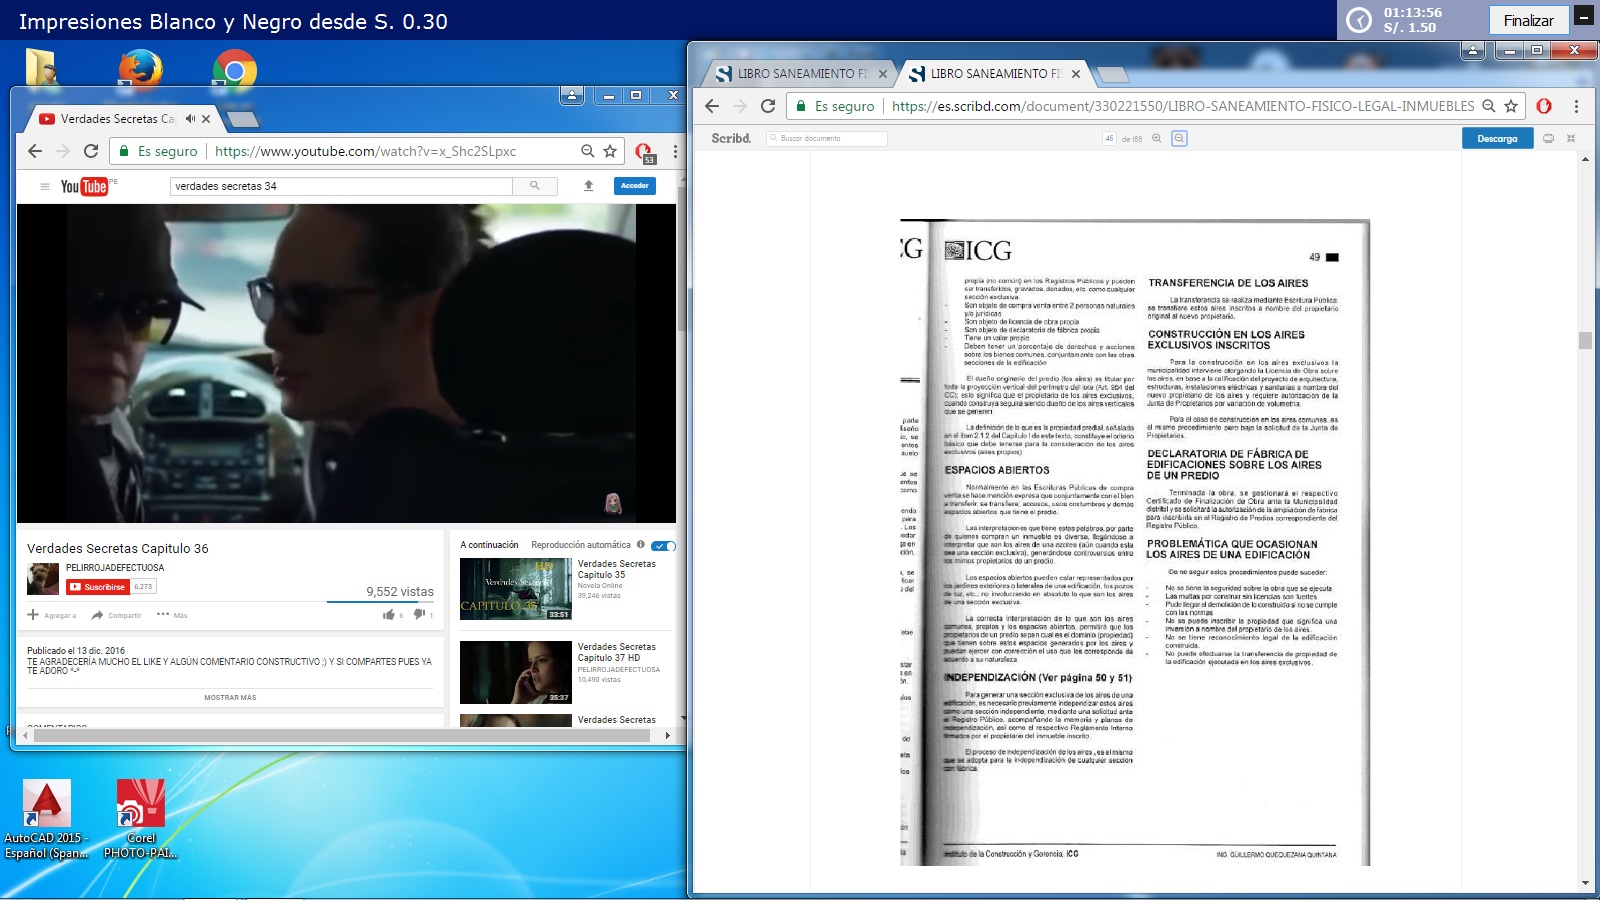Toggle Reproducción automática autoplay switch
This screenshot has width=1600, height=900.
point(663,546)
